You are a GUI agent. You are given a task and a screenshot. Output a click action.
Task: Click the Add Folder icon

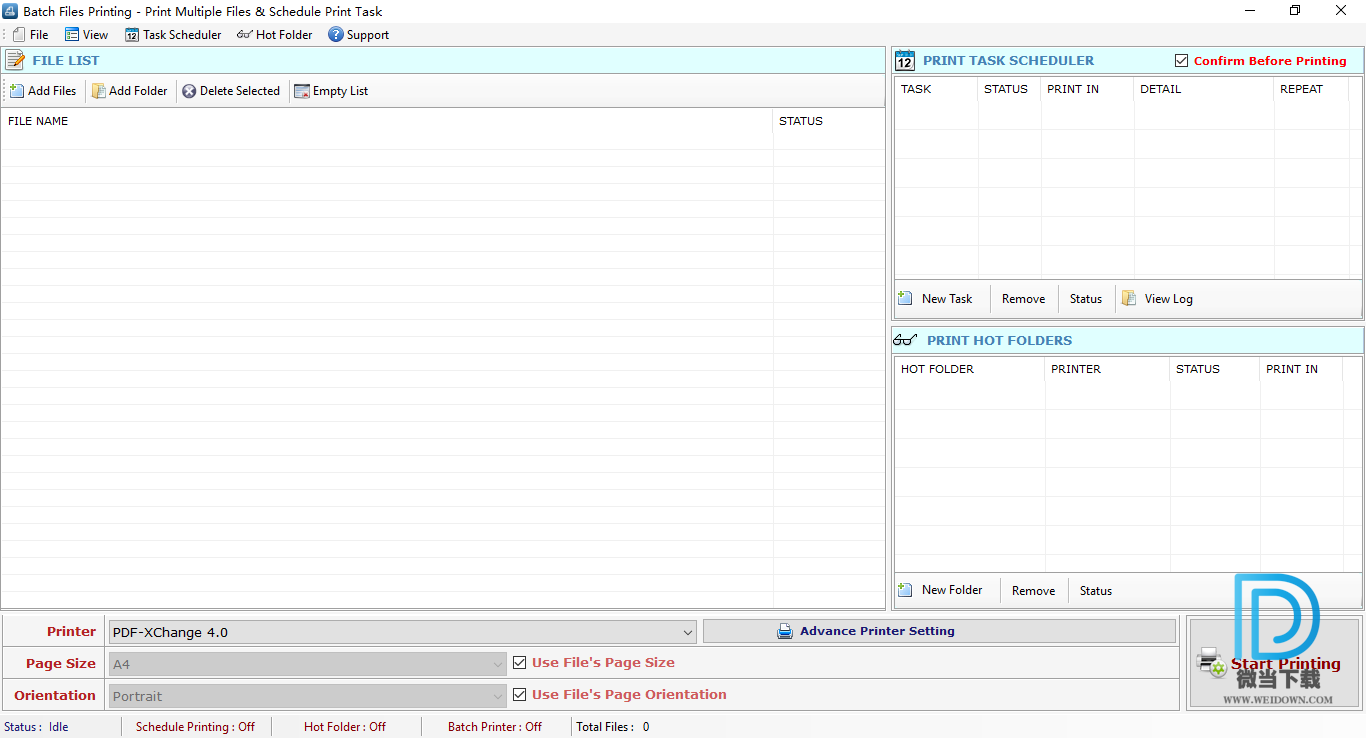point(98,91)
